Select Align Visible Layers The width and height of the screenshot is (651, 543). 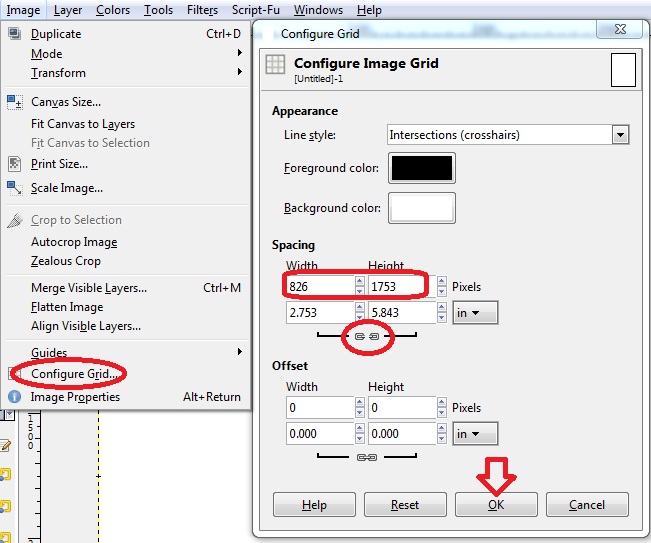(x=86, y=326)
